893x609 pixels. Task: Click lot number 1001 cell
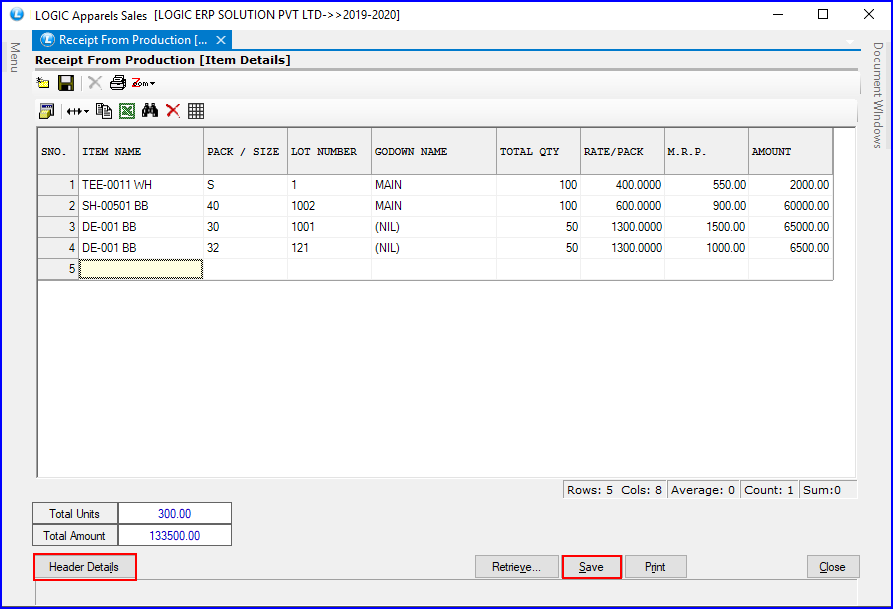tap(329, 227)
